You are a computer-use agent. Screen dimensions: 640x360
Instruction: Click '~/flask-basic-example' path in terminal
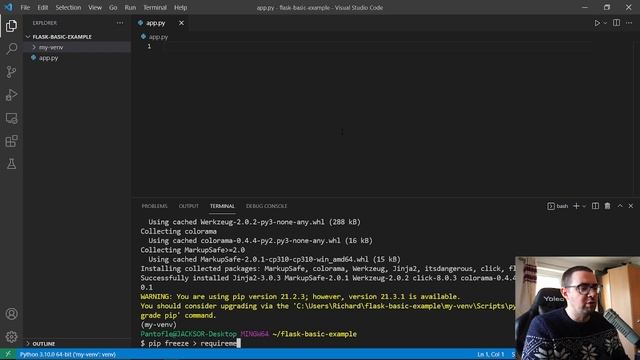(x=314, y=334)
